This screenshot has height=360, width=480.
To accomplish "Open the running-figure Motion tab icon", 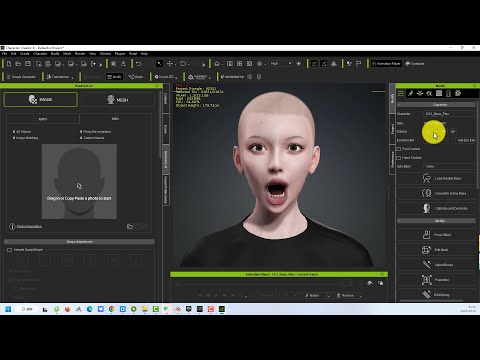I will click(411, 93).
